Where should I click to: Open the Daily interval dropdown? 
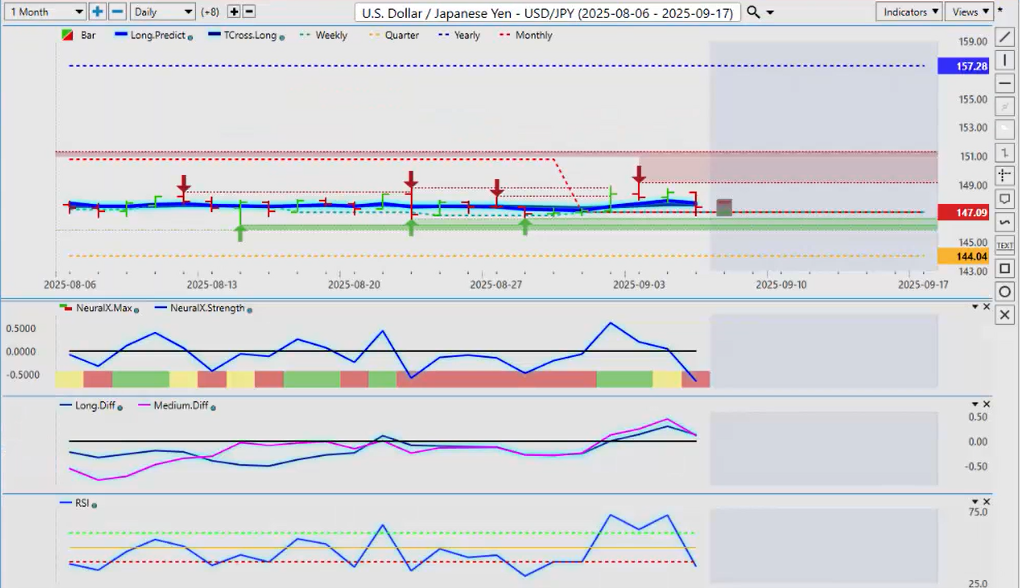[162, 12]
